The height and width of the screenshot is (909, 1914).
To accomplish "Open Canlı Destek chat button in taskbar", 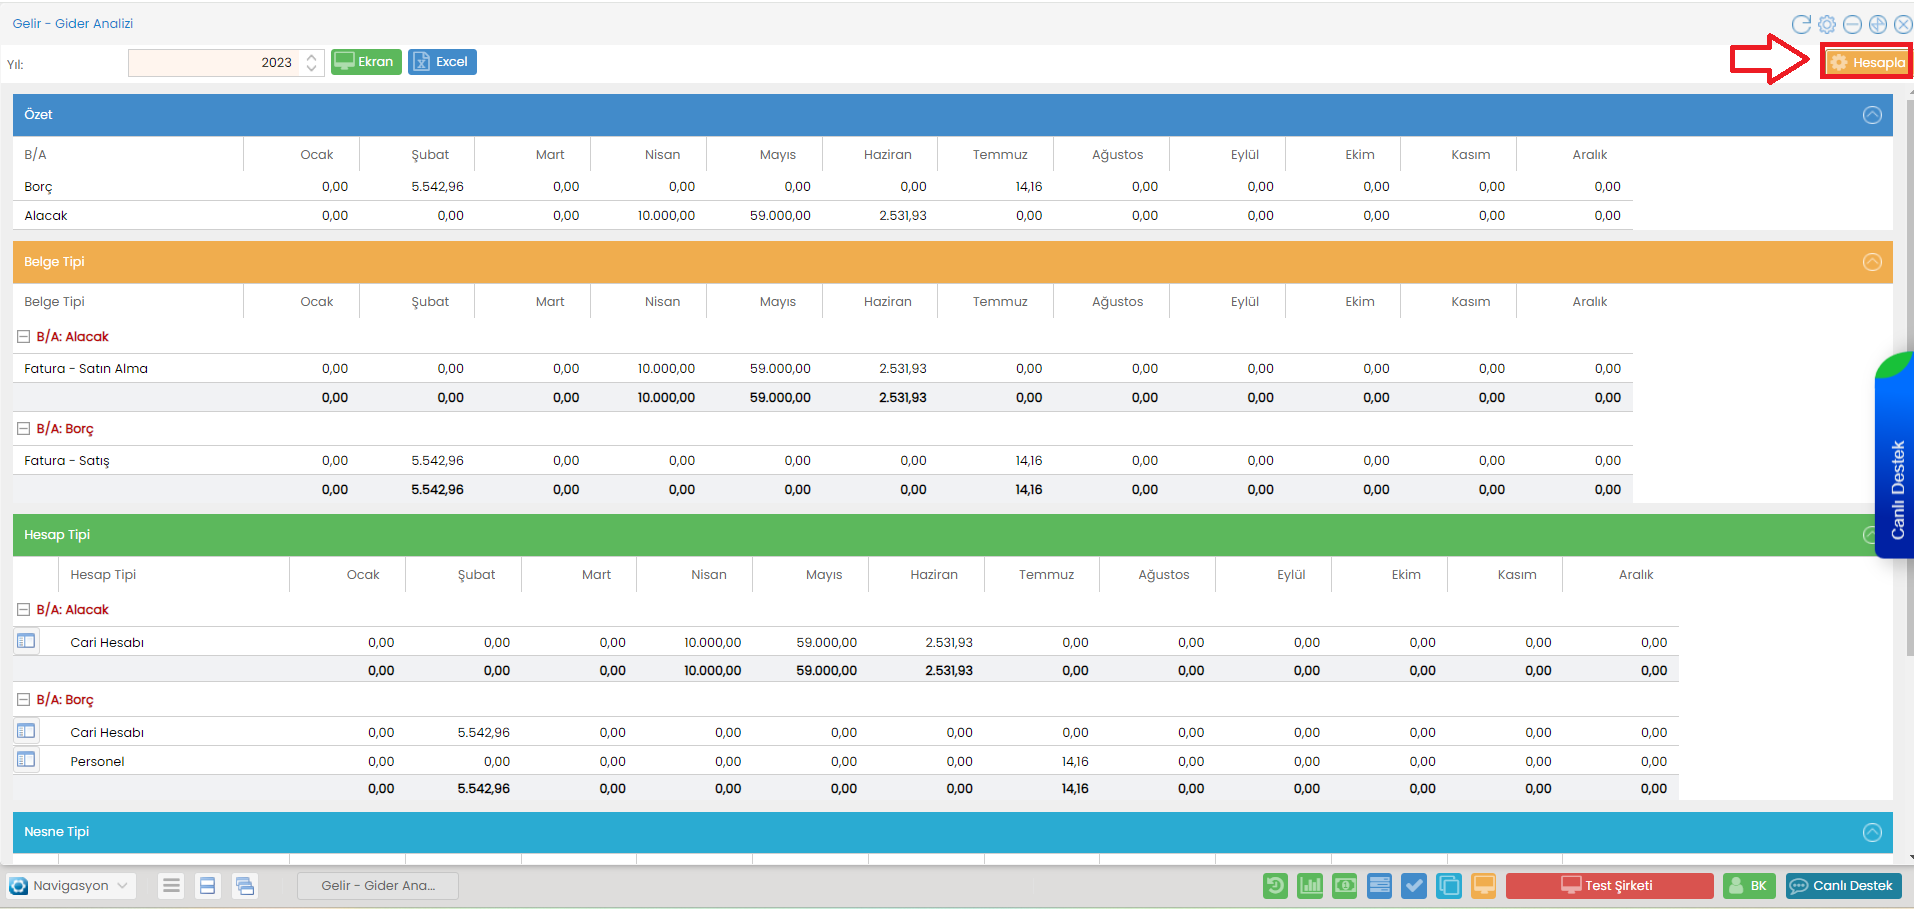I will click(x=1843, y=886).
